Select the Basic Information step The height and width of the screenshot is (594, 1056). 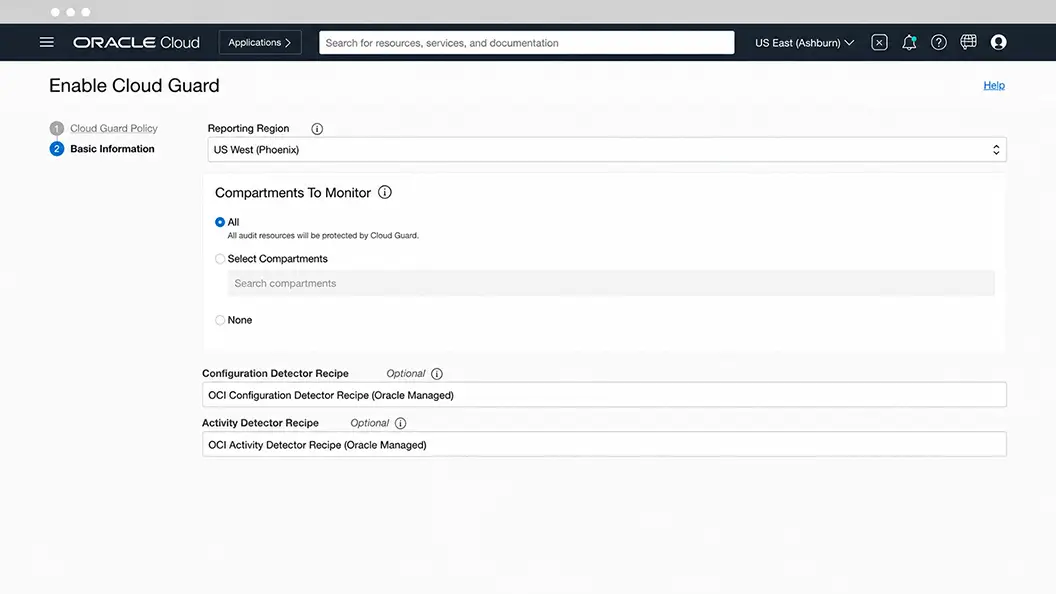(x=112, y=149)
